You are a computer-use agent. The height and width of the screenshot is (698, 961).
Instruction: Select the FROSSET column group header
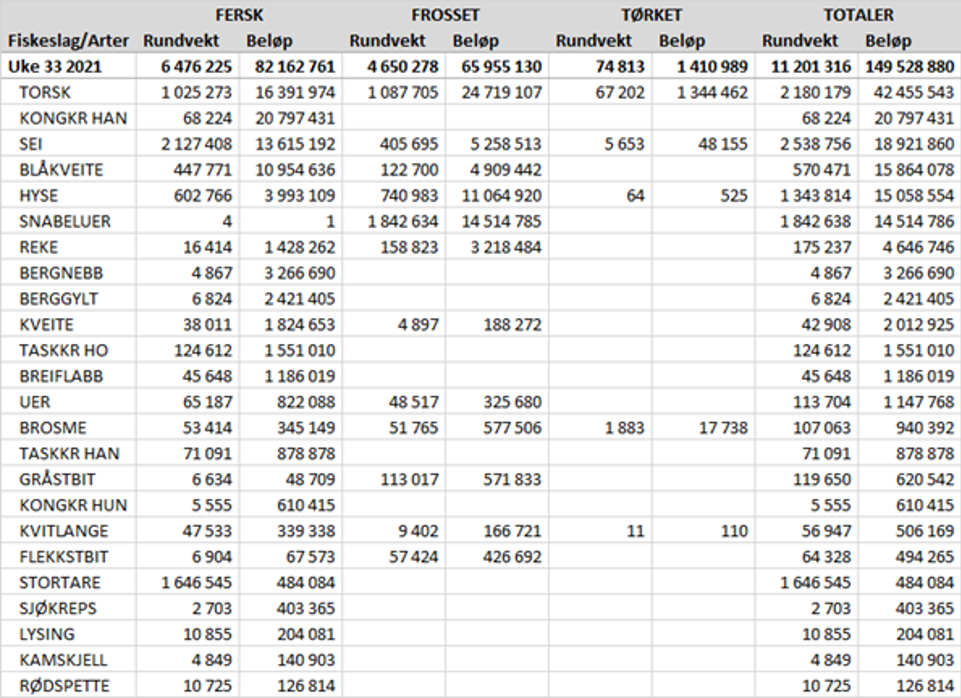click(x=445, y=15)
